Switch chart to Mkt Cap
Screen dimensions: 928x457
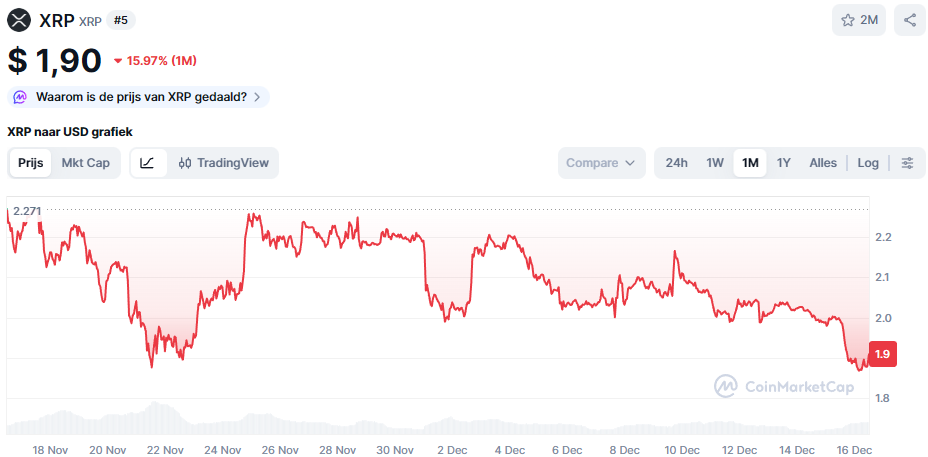(86, 163)
